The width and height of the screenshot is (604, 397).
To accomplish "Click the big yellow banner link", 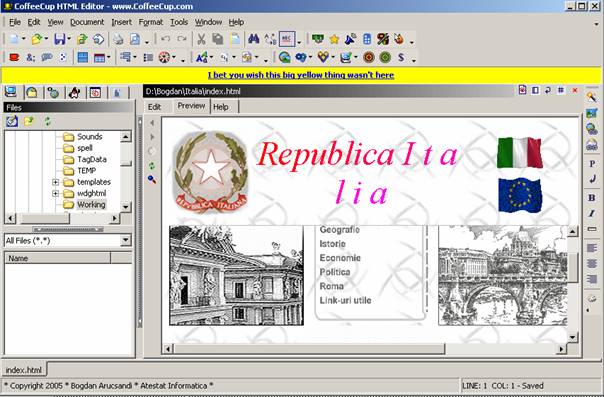I will [x=301, y=75].
